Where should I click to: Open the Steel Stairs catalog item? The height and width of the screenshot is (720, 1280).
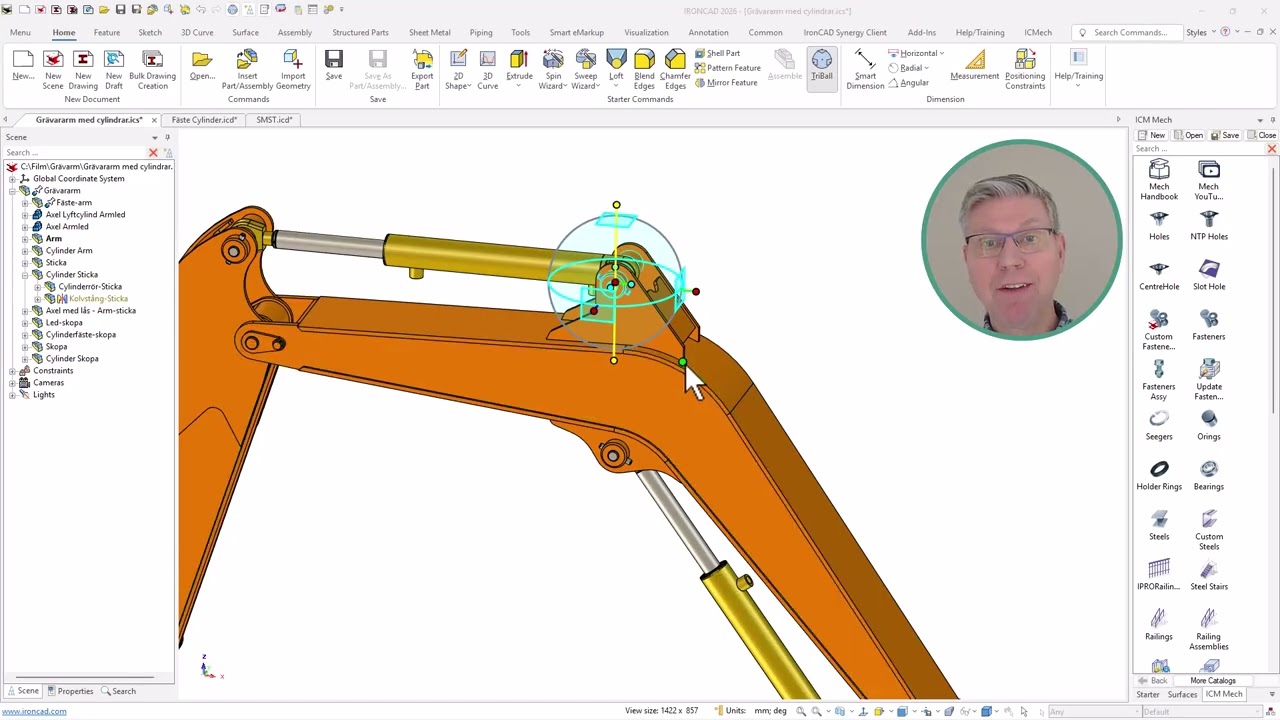pos(1209,575)
